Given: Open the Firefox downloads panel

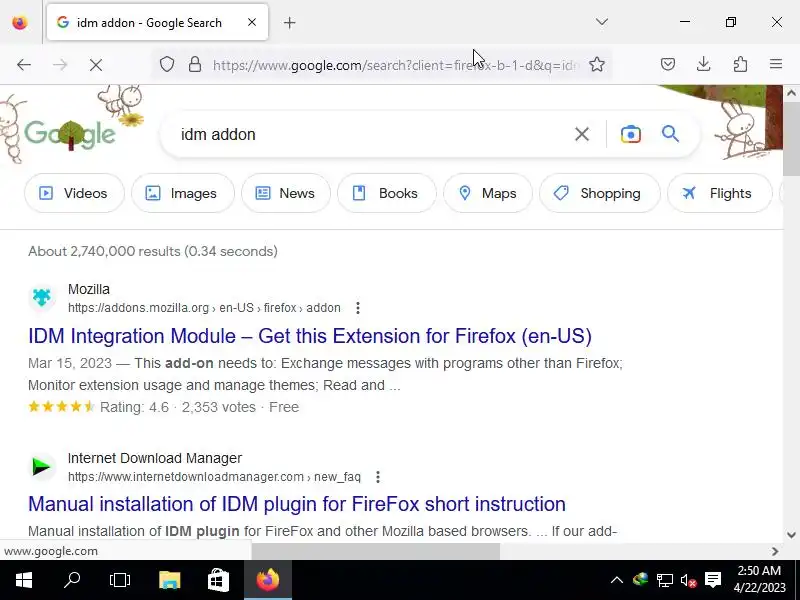Looking at the screenshot, I should pyautogui.click(x=704, y=64).
